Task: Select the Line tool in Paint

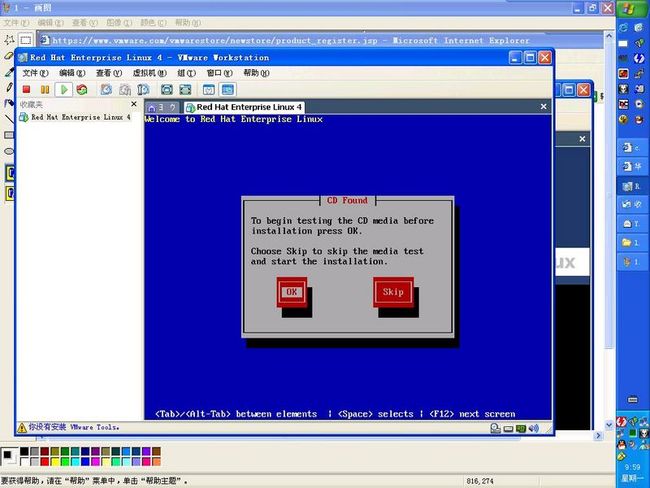Action: click(x=9, y=119)
